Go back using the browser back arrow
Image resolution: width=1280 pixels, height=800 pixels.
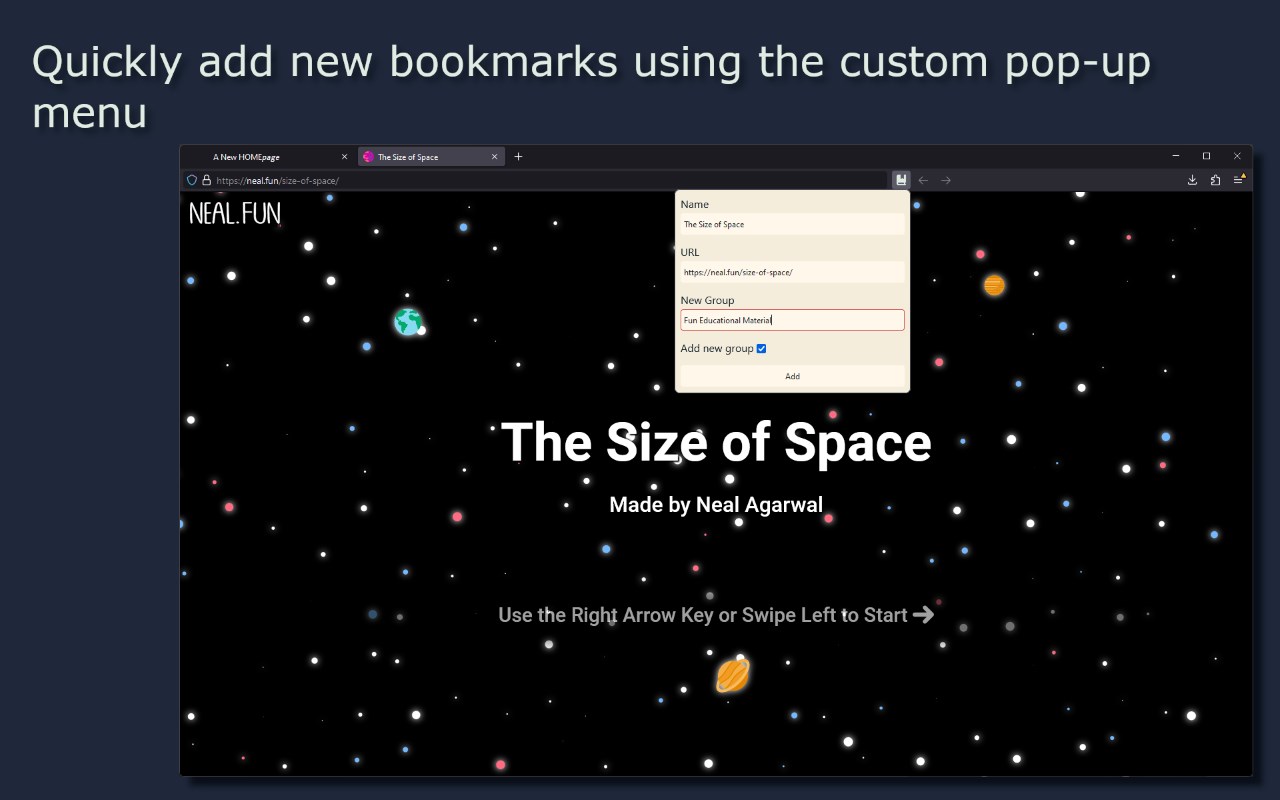coord(923,180)
